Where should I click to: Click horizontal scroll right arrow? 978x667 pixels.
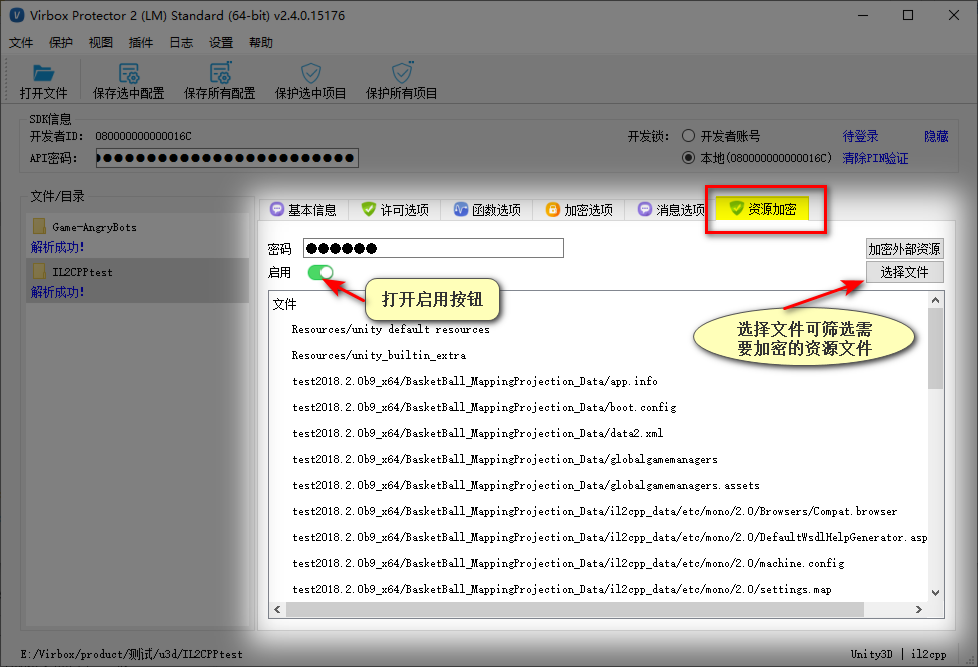(x=919, y=610)
